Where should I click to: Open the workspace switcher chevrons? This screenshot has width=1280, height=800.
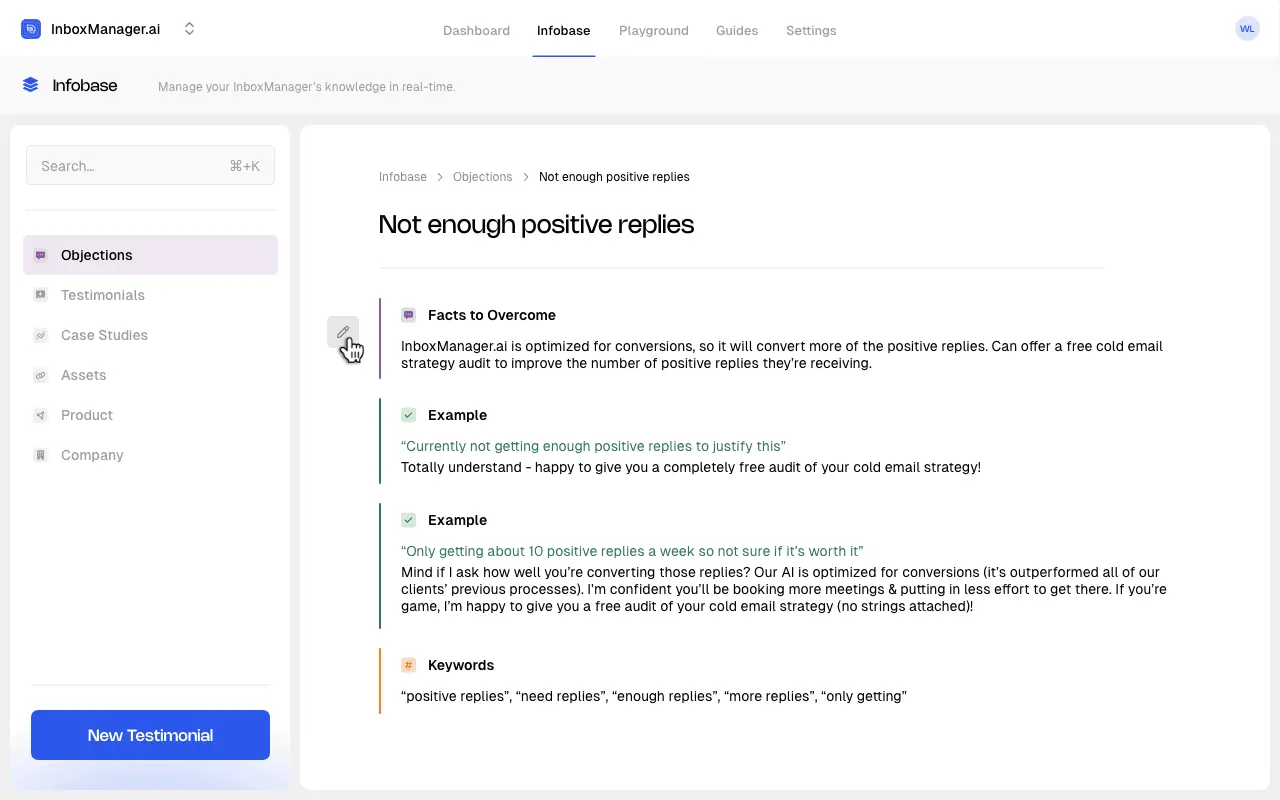tap(189, 29)
